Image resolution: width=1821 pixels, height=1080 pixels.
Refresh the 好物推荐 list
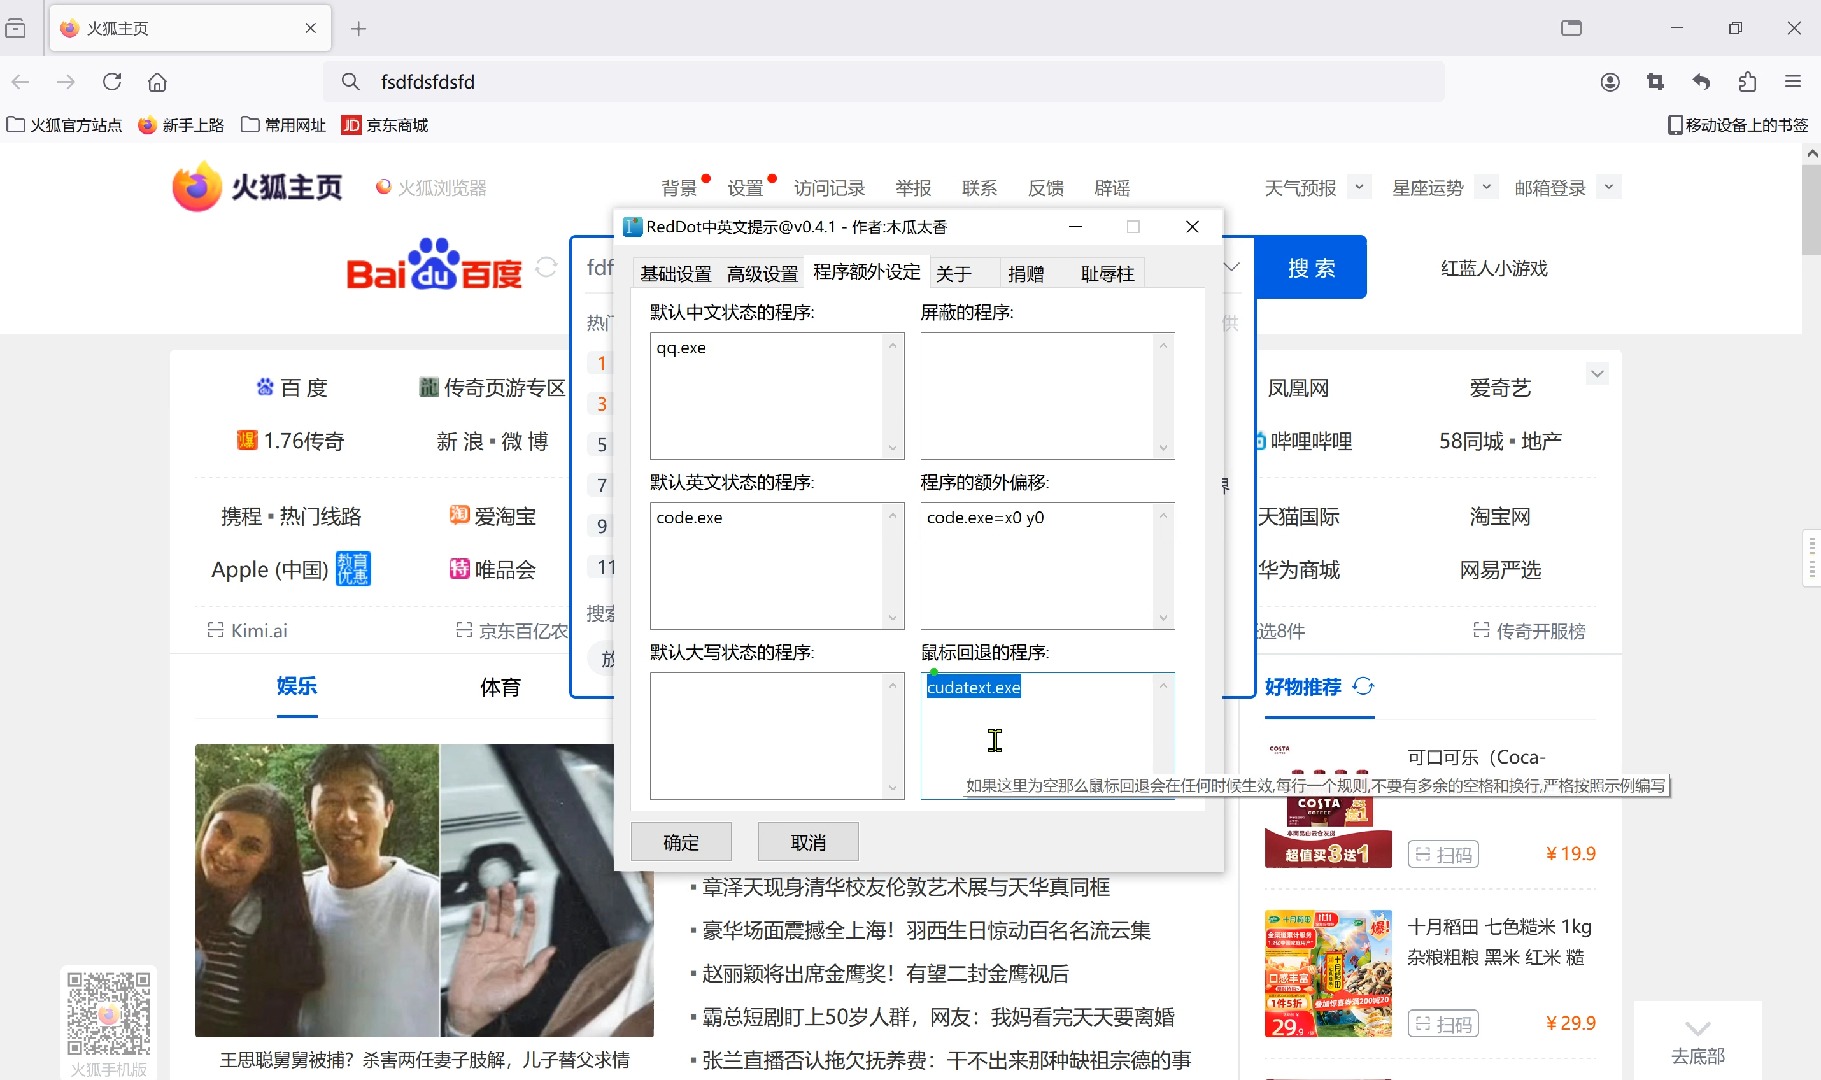click(1363, 686)
